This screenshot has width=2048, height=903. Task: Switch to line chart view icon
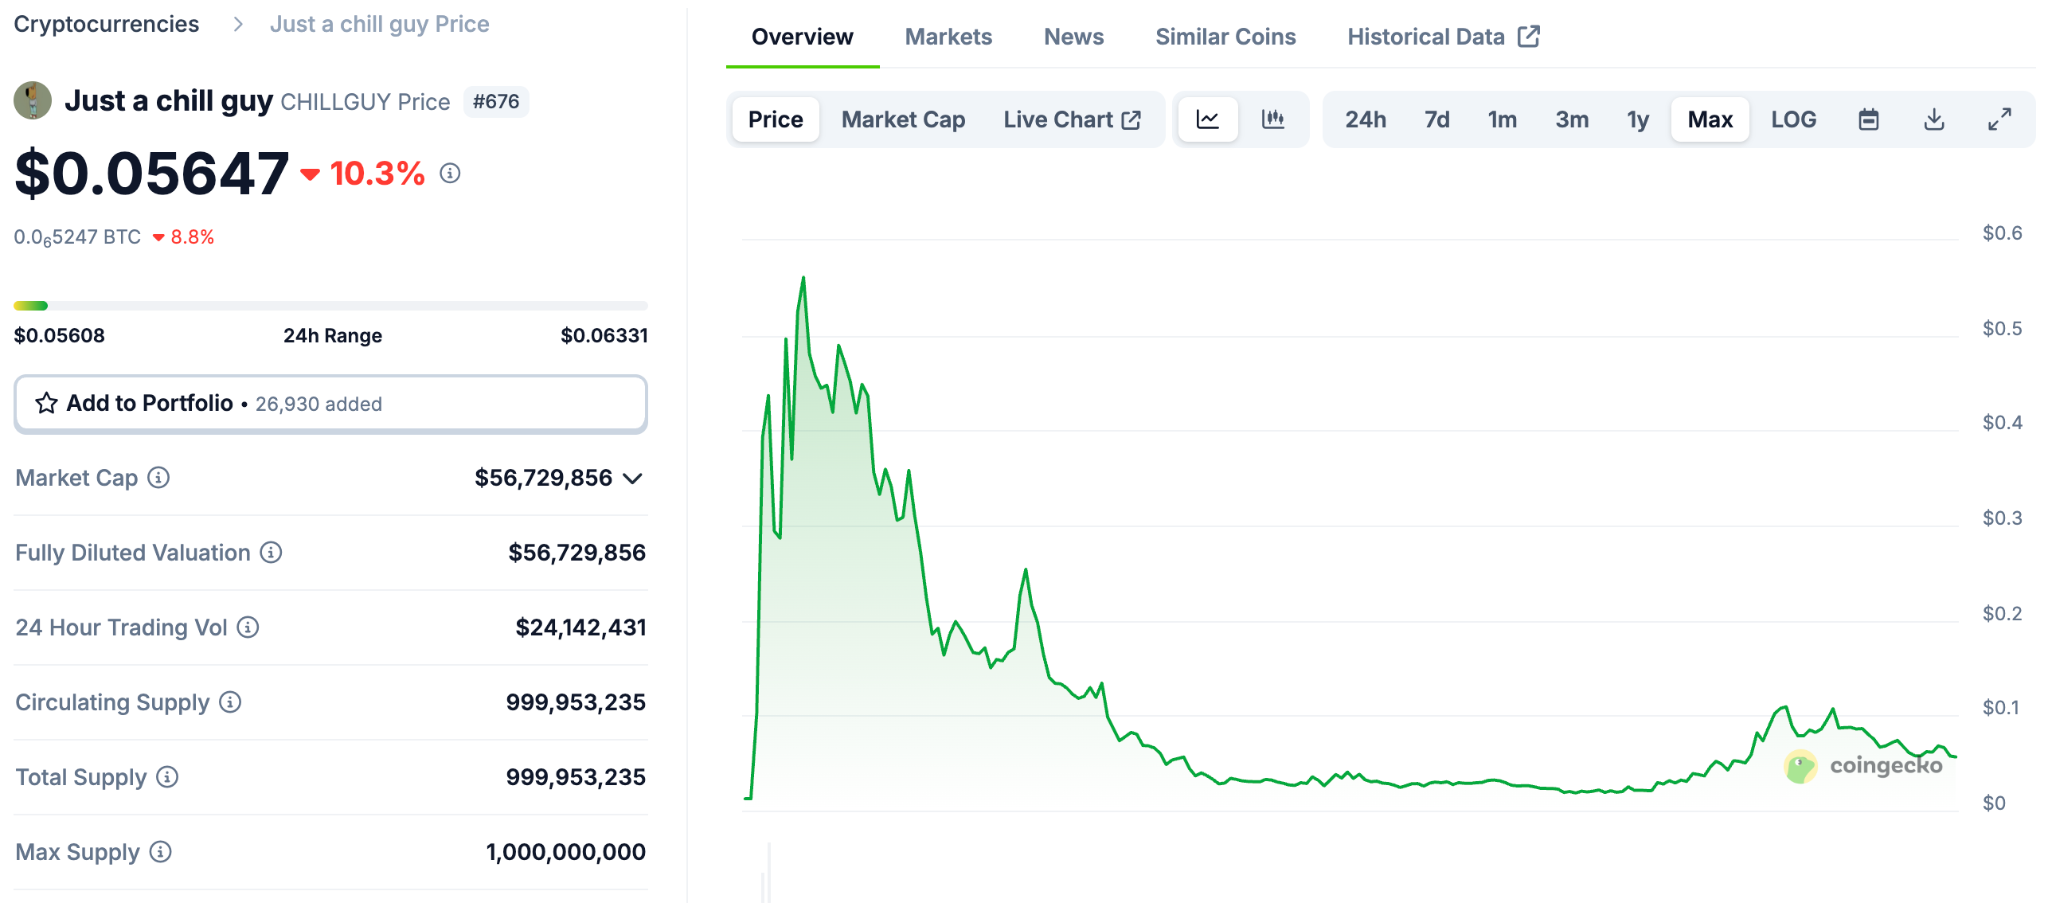tap(1208, 120)
